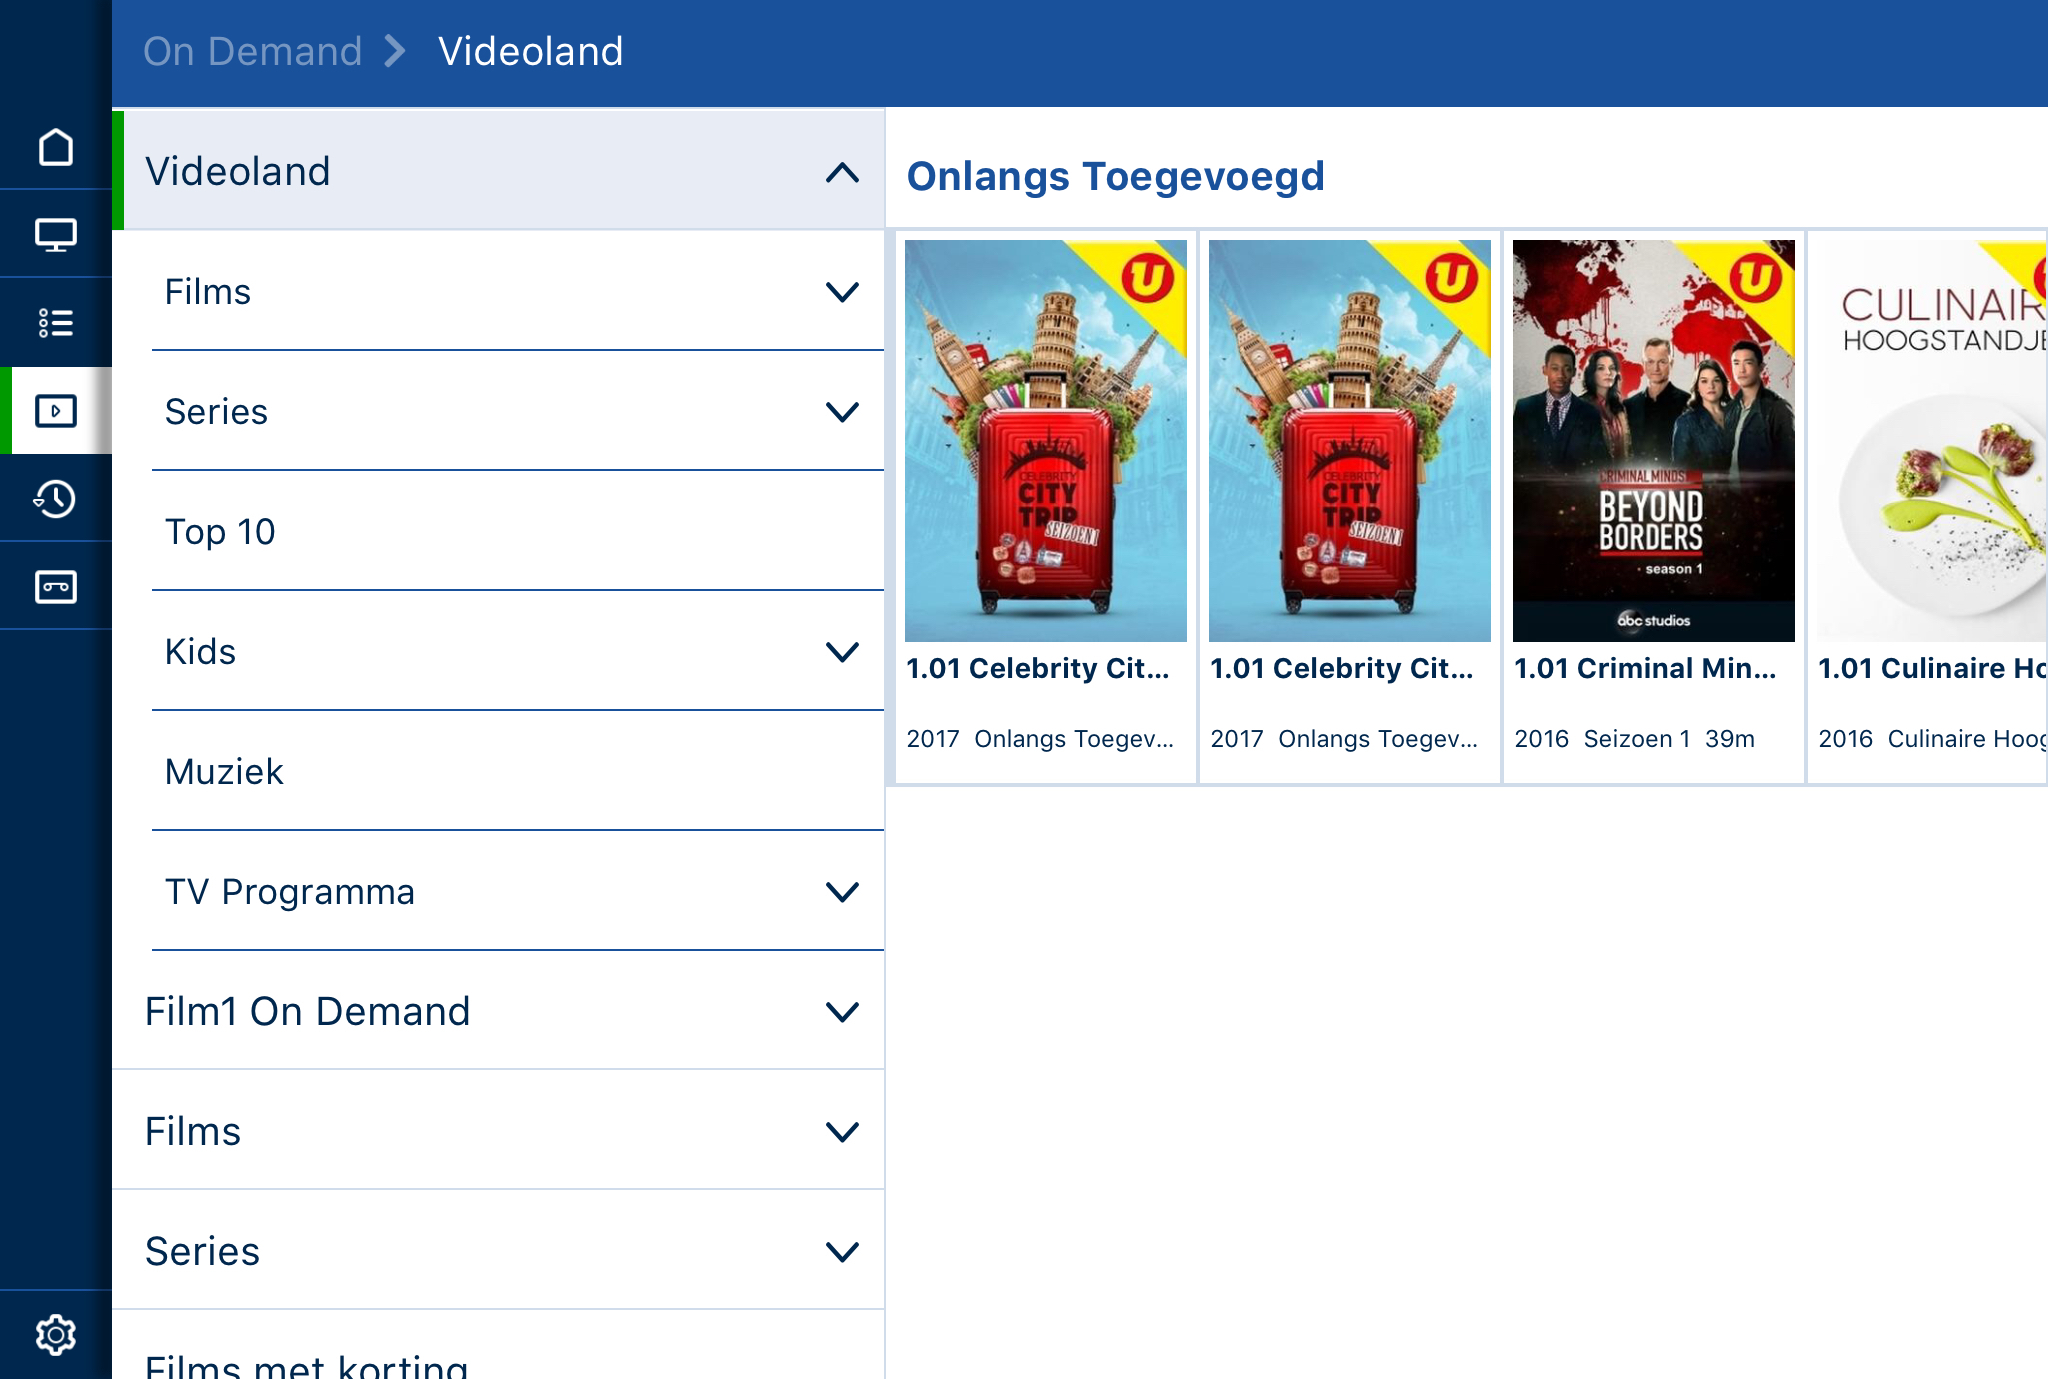The height and width of the screenshot is (1379, 2048).
Task: Open the TV guide list icon
Action: (56, 323)
